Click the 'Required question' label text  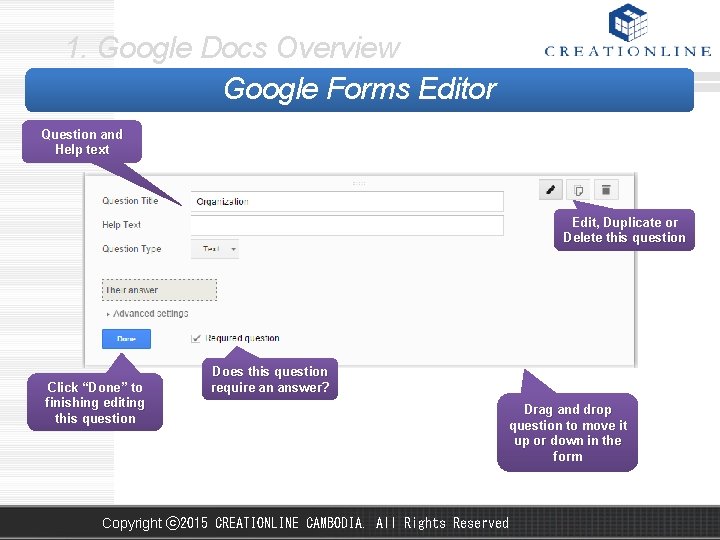[242, 338]
